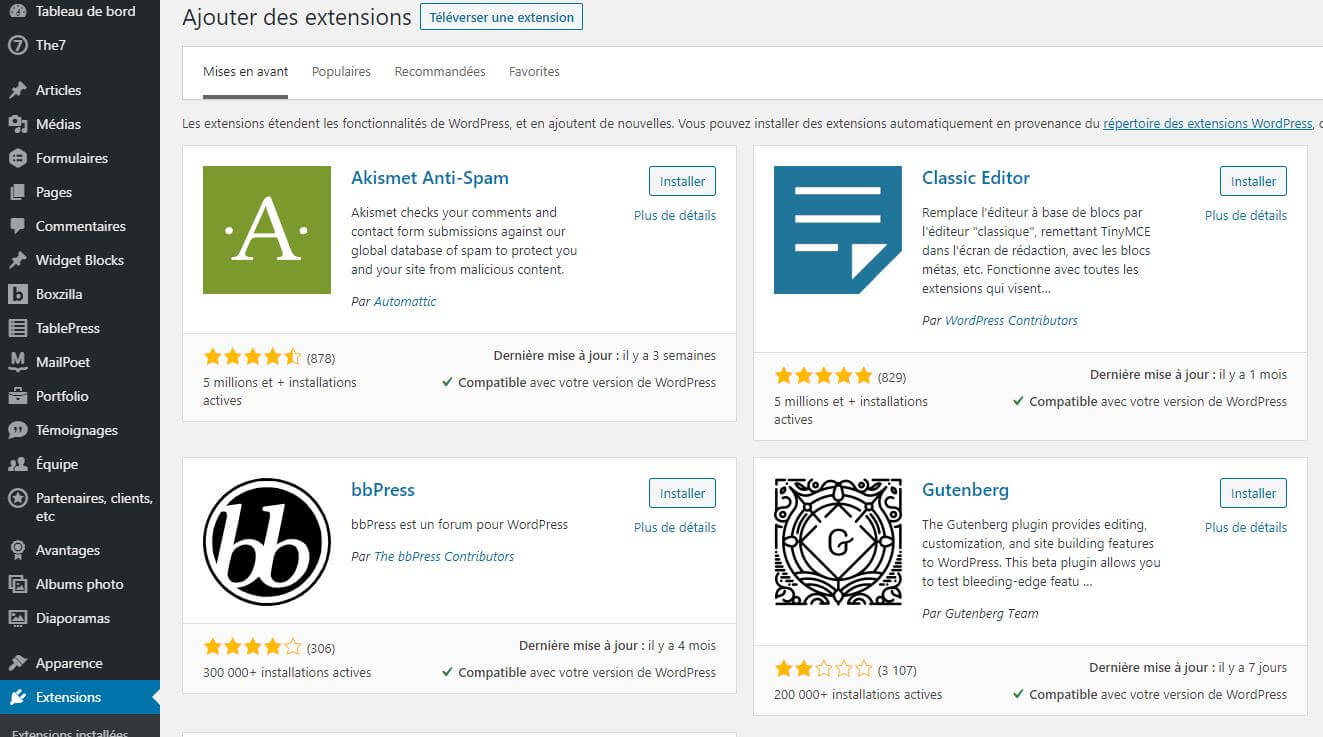
Task: Click the Albums photo icon
Action: [17, 584]
